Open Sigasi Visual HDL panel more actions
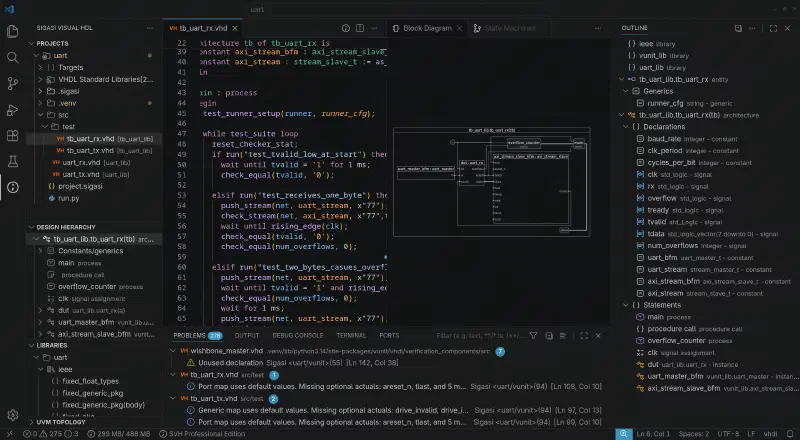The height and width of the screenshot is (440, 800). point(149,28)
